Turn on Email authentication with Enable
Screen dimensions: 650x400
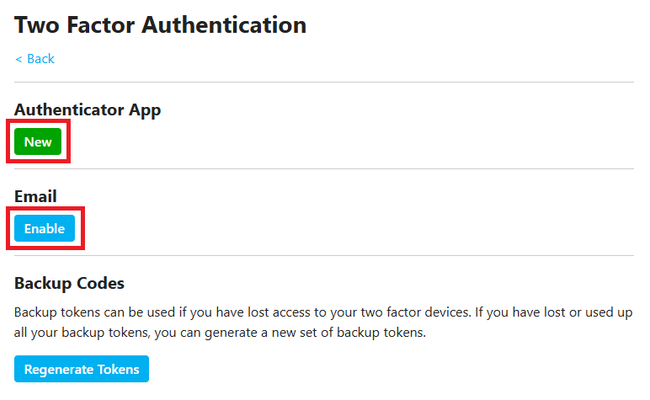pos(44,229)
